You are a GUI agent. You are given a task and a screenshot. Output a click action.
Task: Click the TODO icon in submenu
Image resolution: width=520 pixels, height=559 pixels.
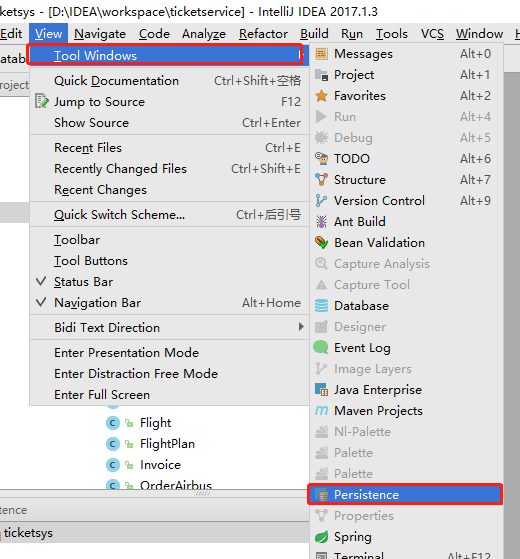(321, 159)
